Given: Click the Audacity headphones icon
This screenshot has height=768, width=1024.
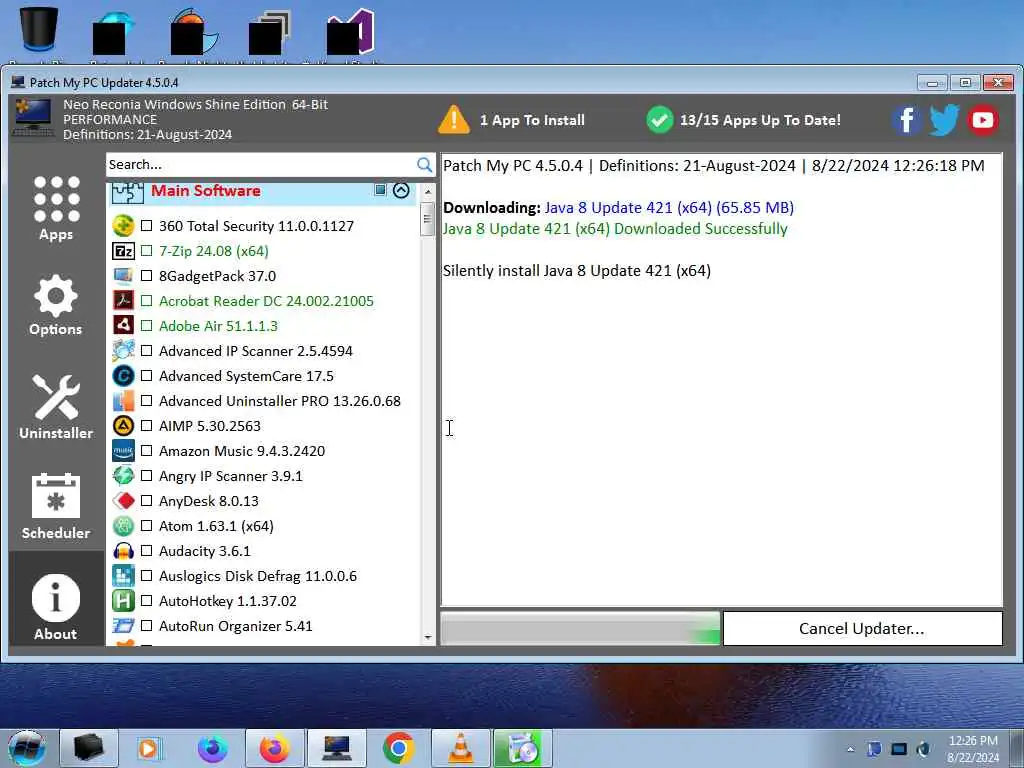Looking at the screenshot, I should coord(123,551).
